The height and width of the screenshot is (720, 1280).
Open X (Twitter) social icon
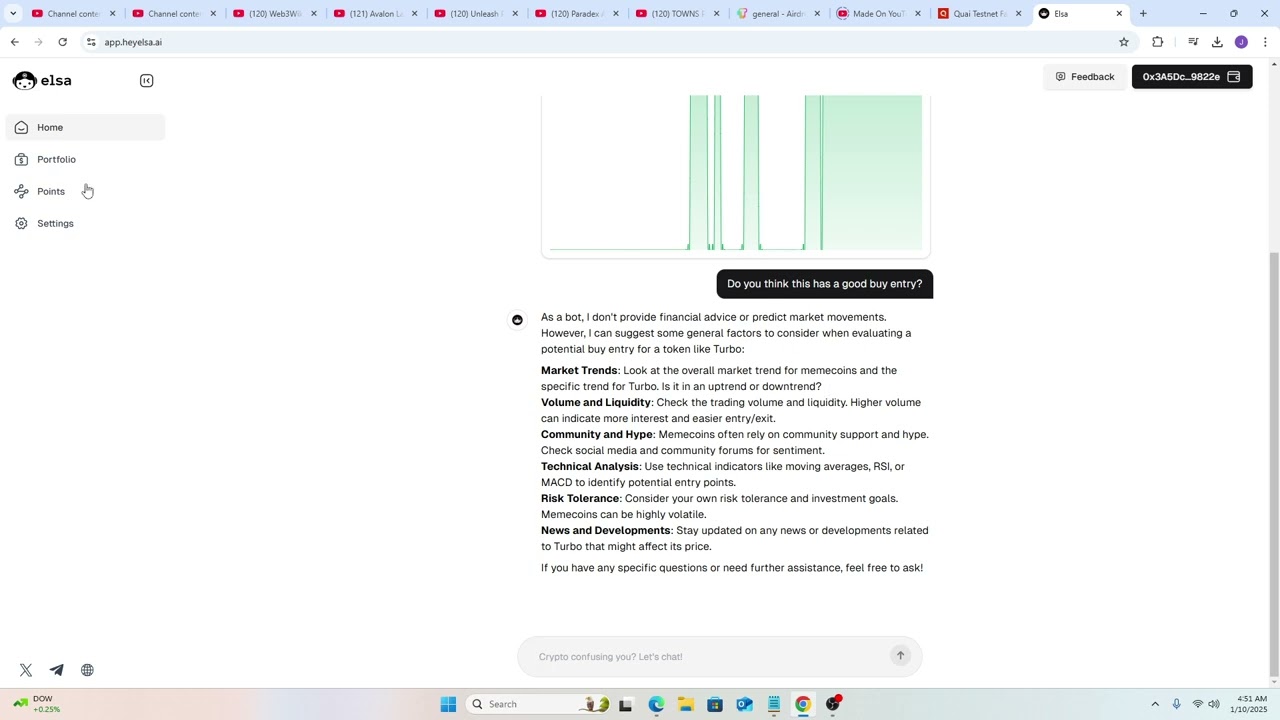click(26, 670)
